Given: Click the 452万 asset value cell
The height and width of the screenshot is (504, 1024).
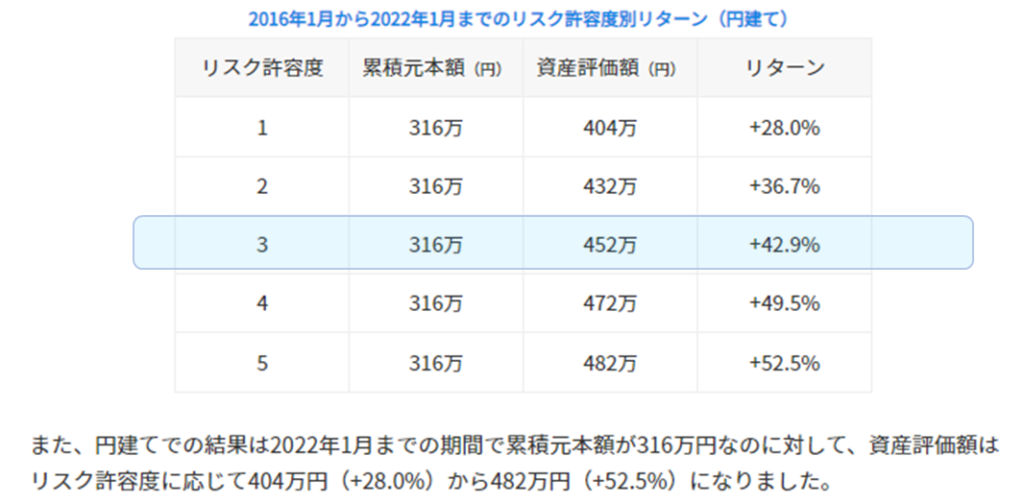Looking at the screenshot, I should coord(609,243).
